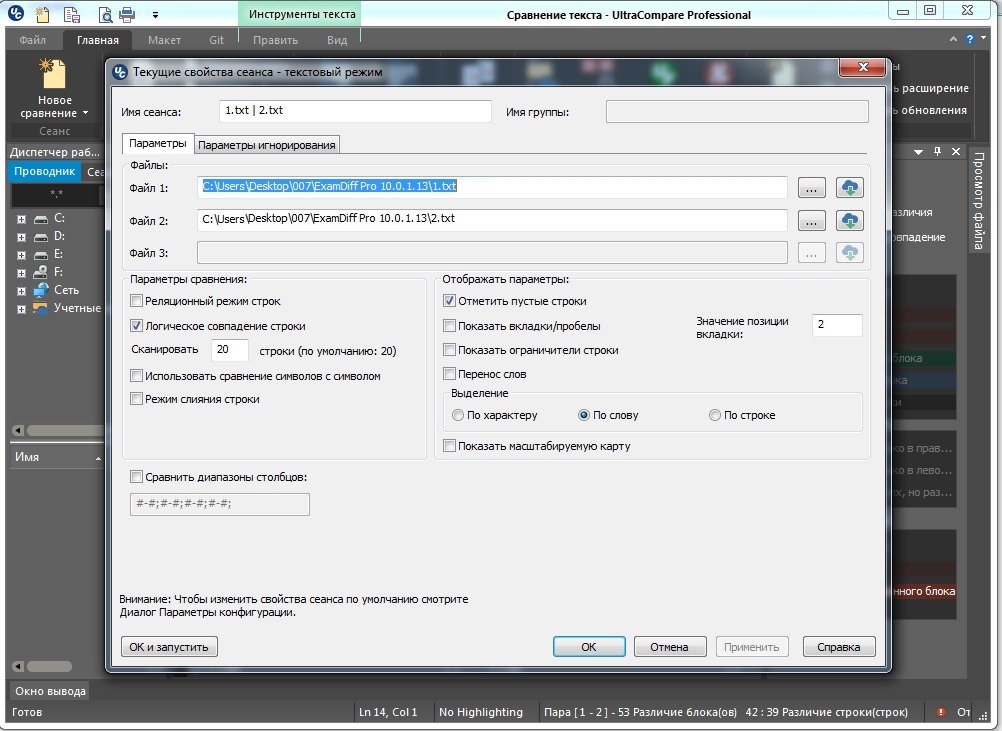
Task: Uncheck Отметить пустые строки
Action: 449,300
